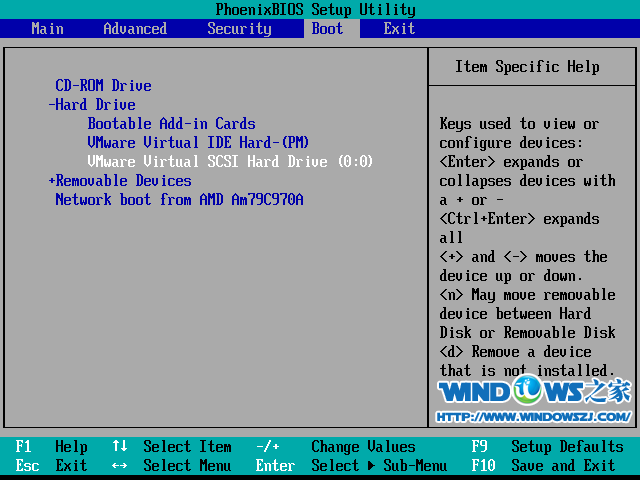Select Bootable Add-in Cards entry
The height and width of the screenshot is (480, 640).
[171, 124]
